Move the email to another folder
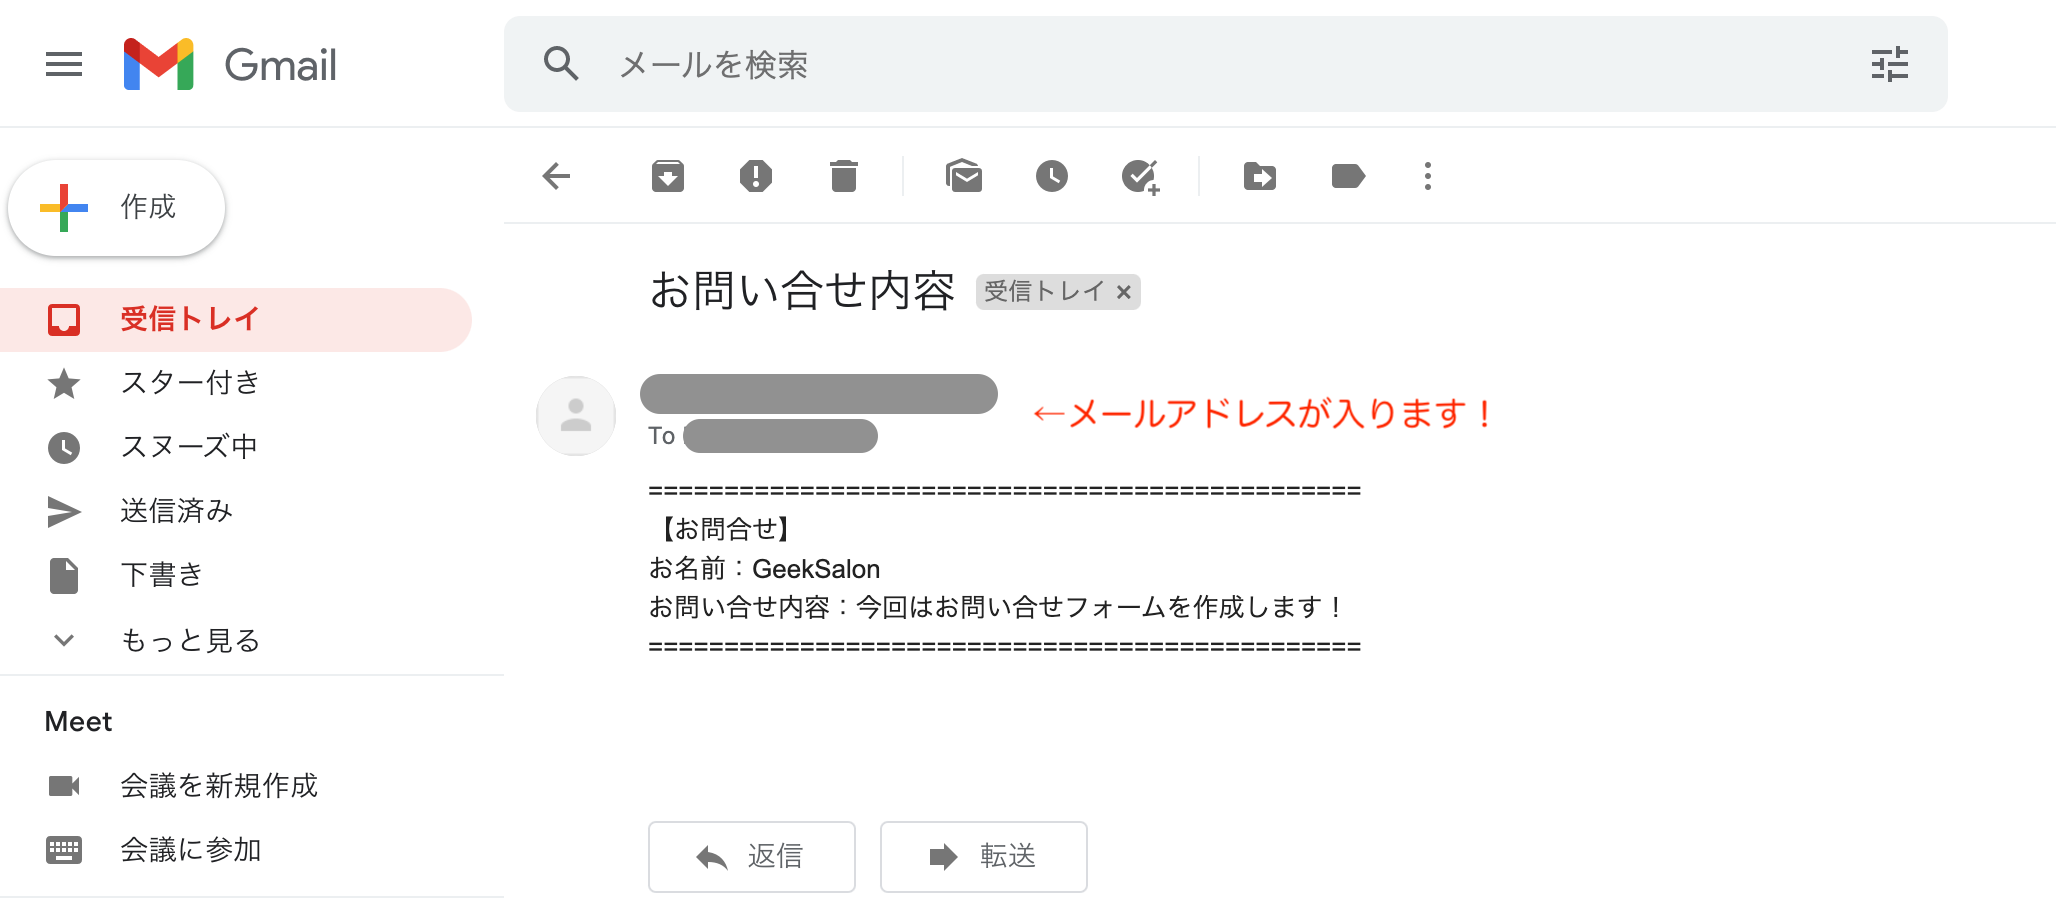This screenshot has height=902, width=2056. click(1259, 175)
